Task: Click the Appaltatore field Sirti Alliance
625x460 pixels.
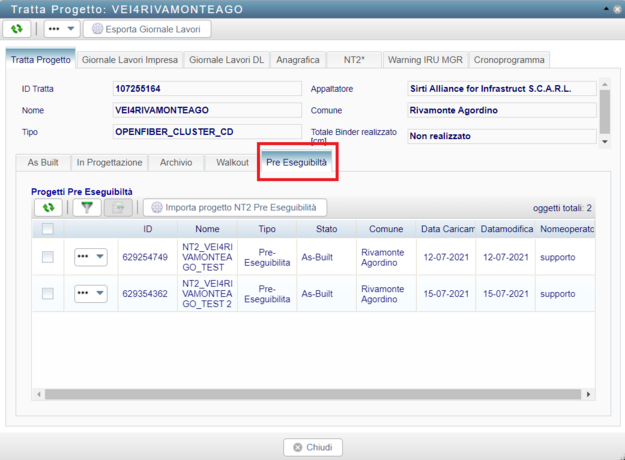Action: (502, 88)
